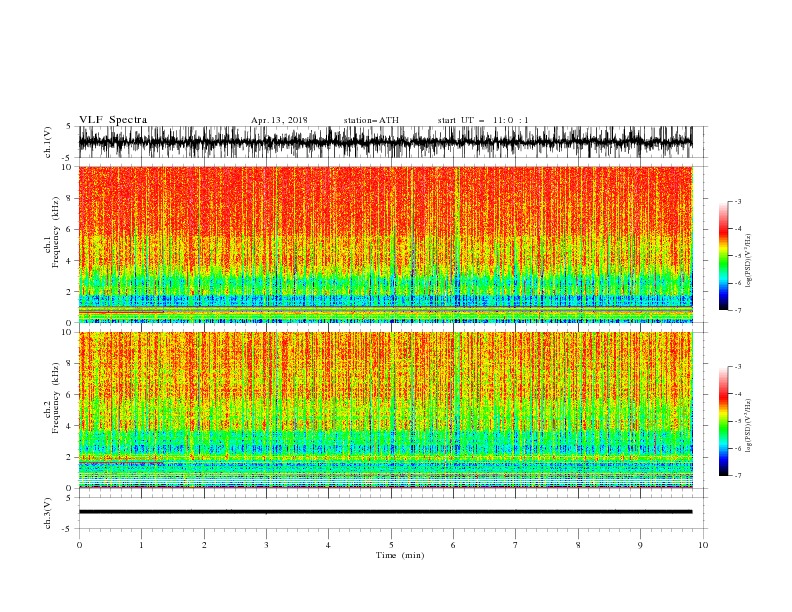Image resolution: width=792 pixels, height=612 pixels.
Task: Click the "8" kHz tick on ch.1 frequency axis
Action: click(x=69, y=198)
